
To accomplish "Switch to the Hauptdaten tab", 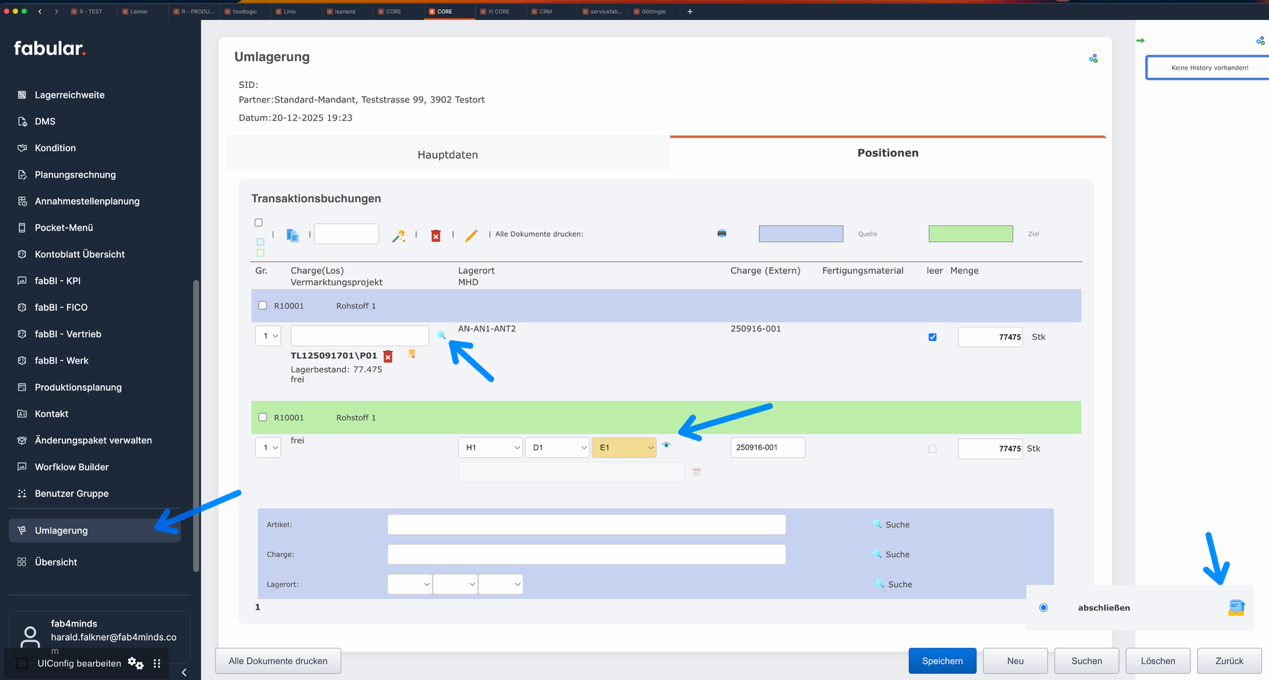I will tap(447, 155).
